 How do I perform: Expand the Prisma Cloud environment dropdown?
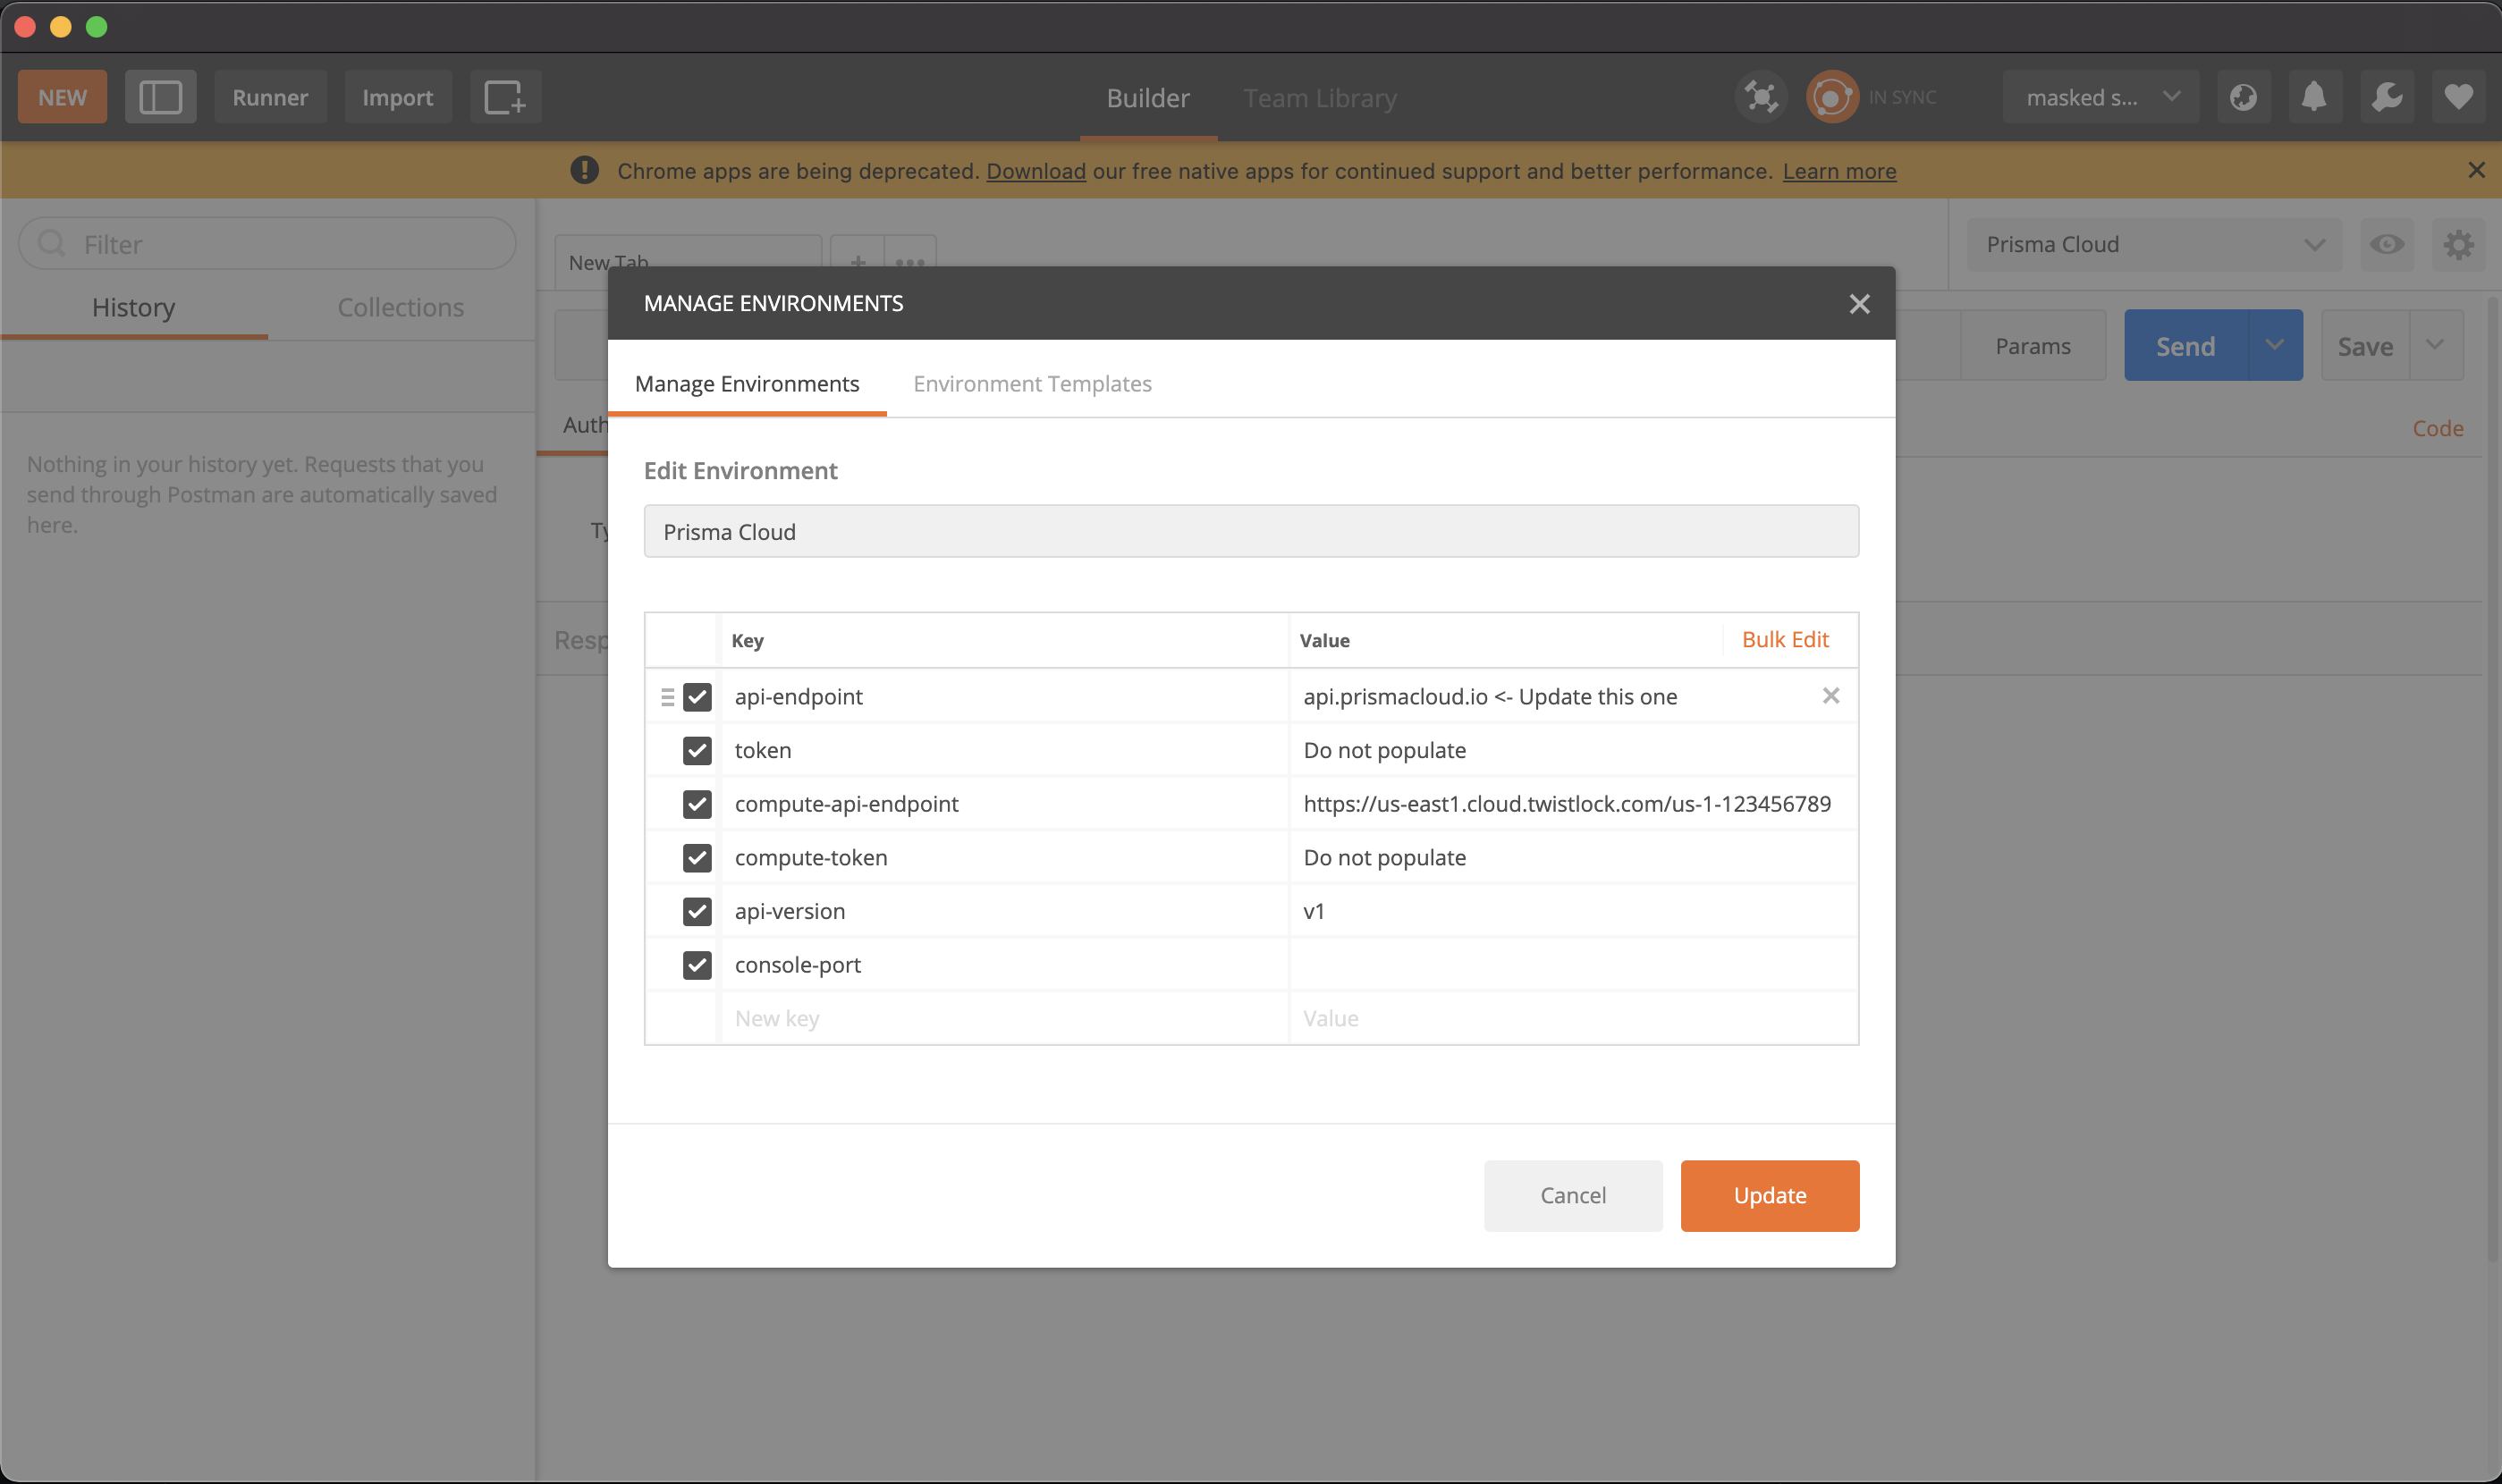point(2153,245)
